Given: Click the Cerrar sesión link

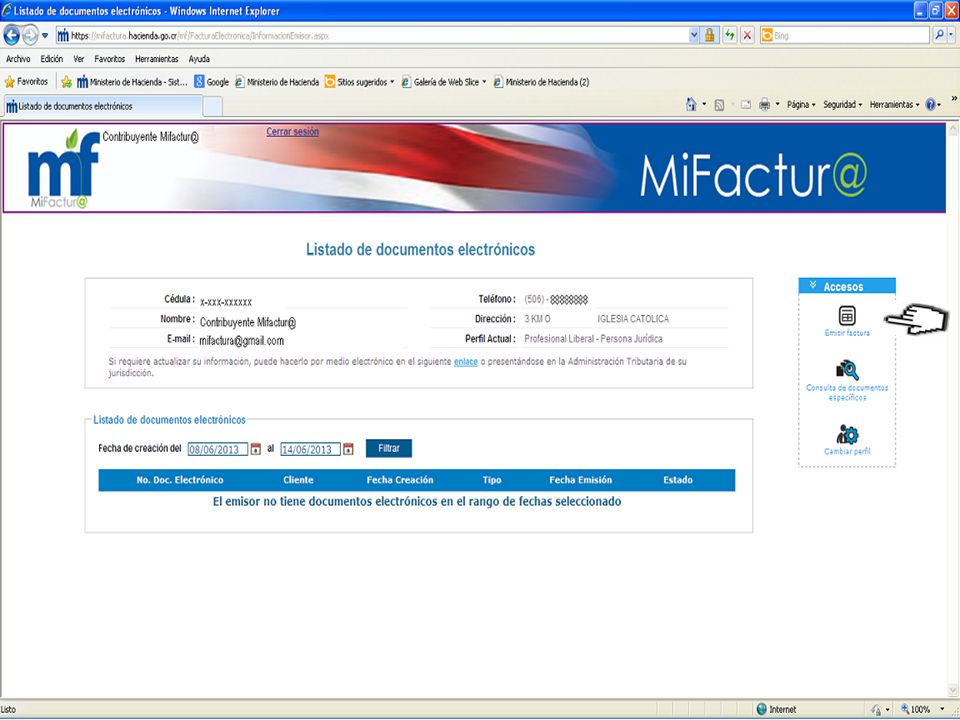Looking at the screenshot, I should (x=292, y=132).
